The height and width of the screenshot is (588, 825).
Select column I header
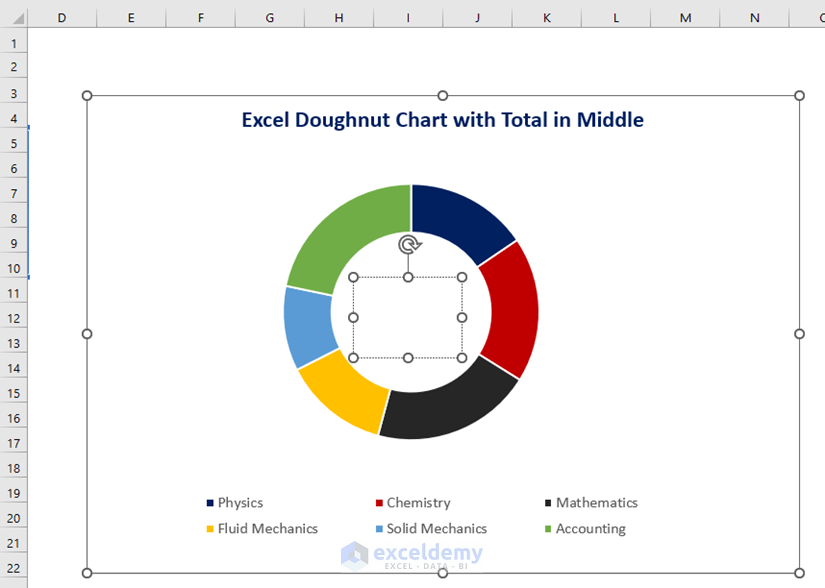click(x=408, y=18)
